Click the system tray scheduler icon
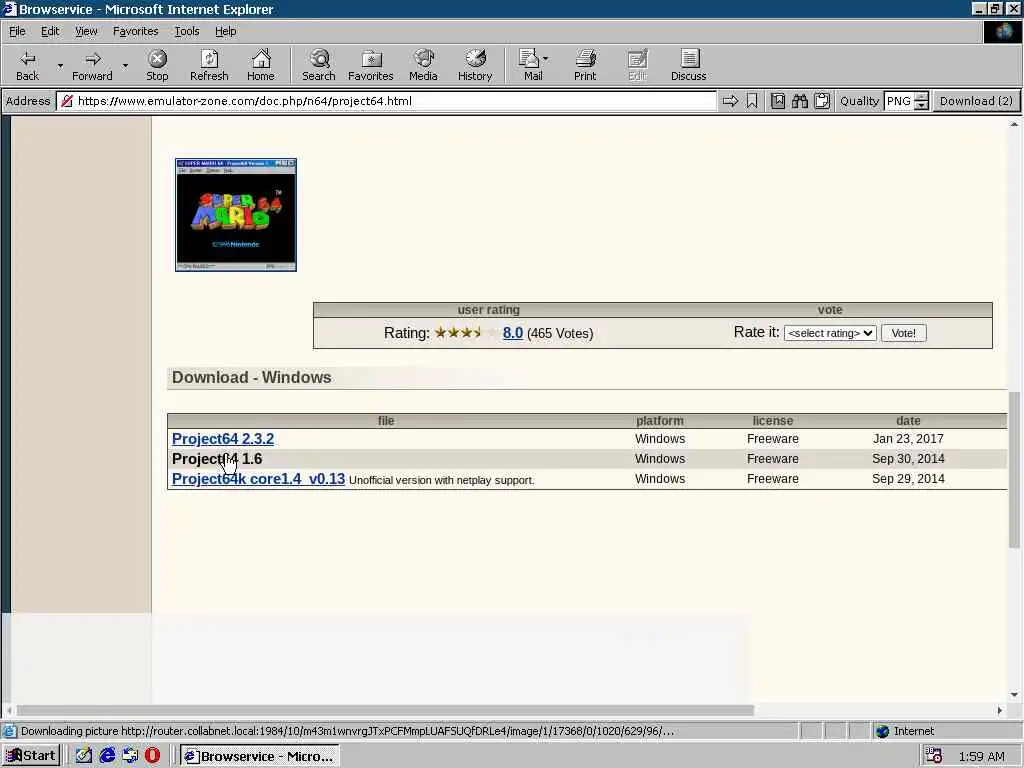Image resolution: width=1024 pixels, height=768 pixels. 934,756
